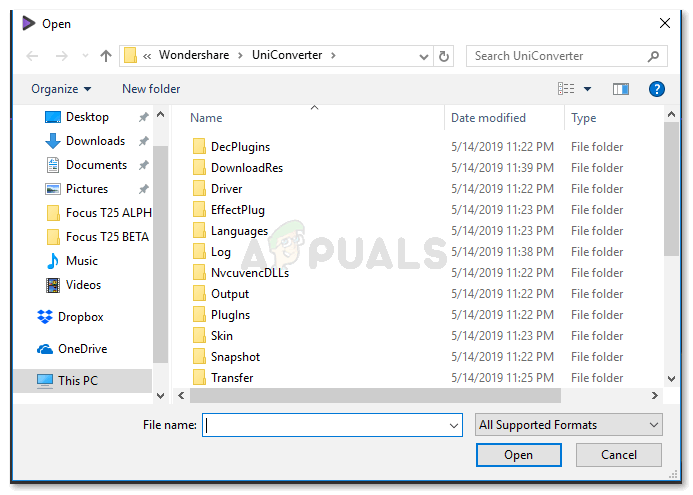Click the Desktop pin icon
693x495 pixels.
coord(143,117)
